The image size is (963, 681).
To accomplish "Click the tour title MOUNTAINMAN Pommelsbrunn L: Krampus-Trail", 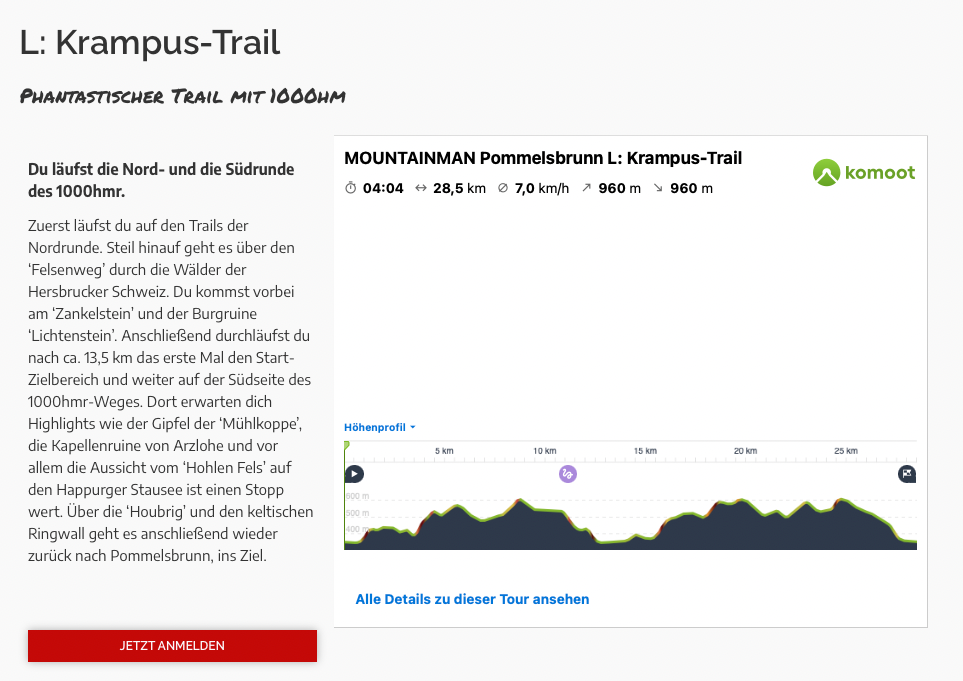I will coord(543,158).
